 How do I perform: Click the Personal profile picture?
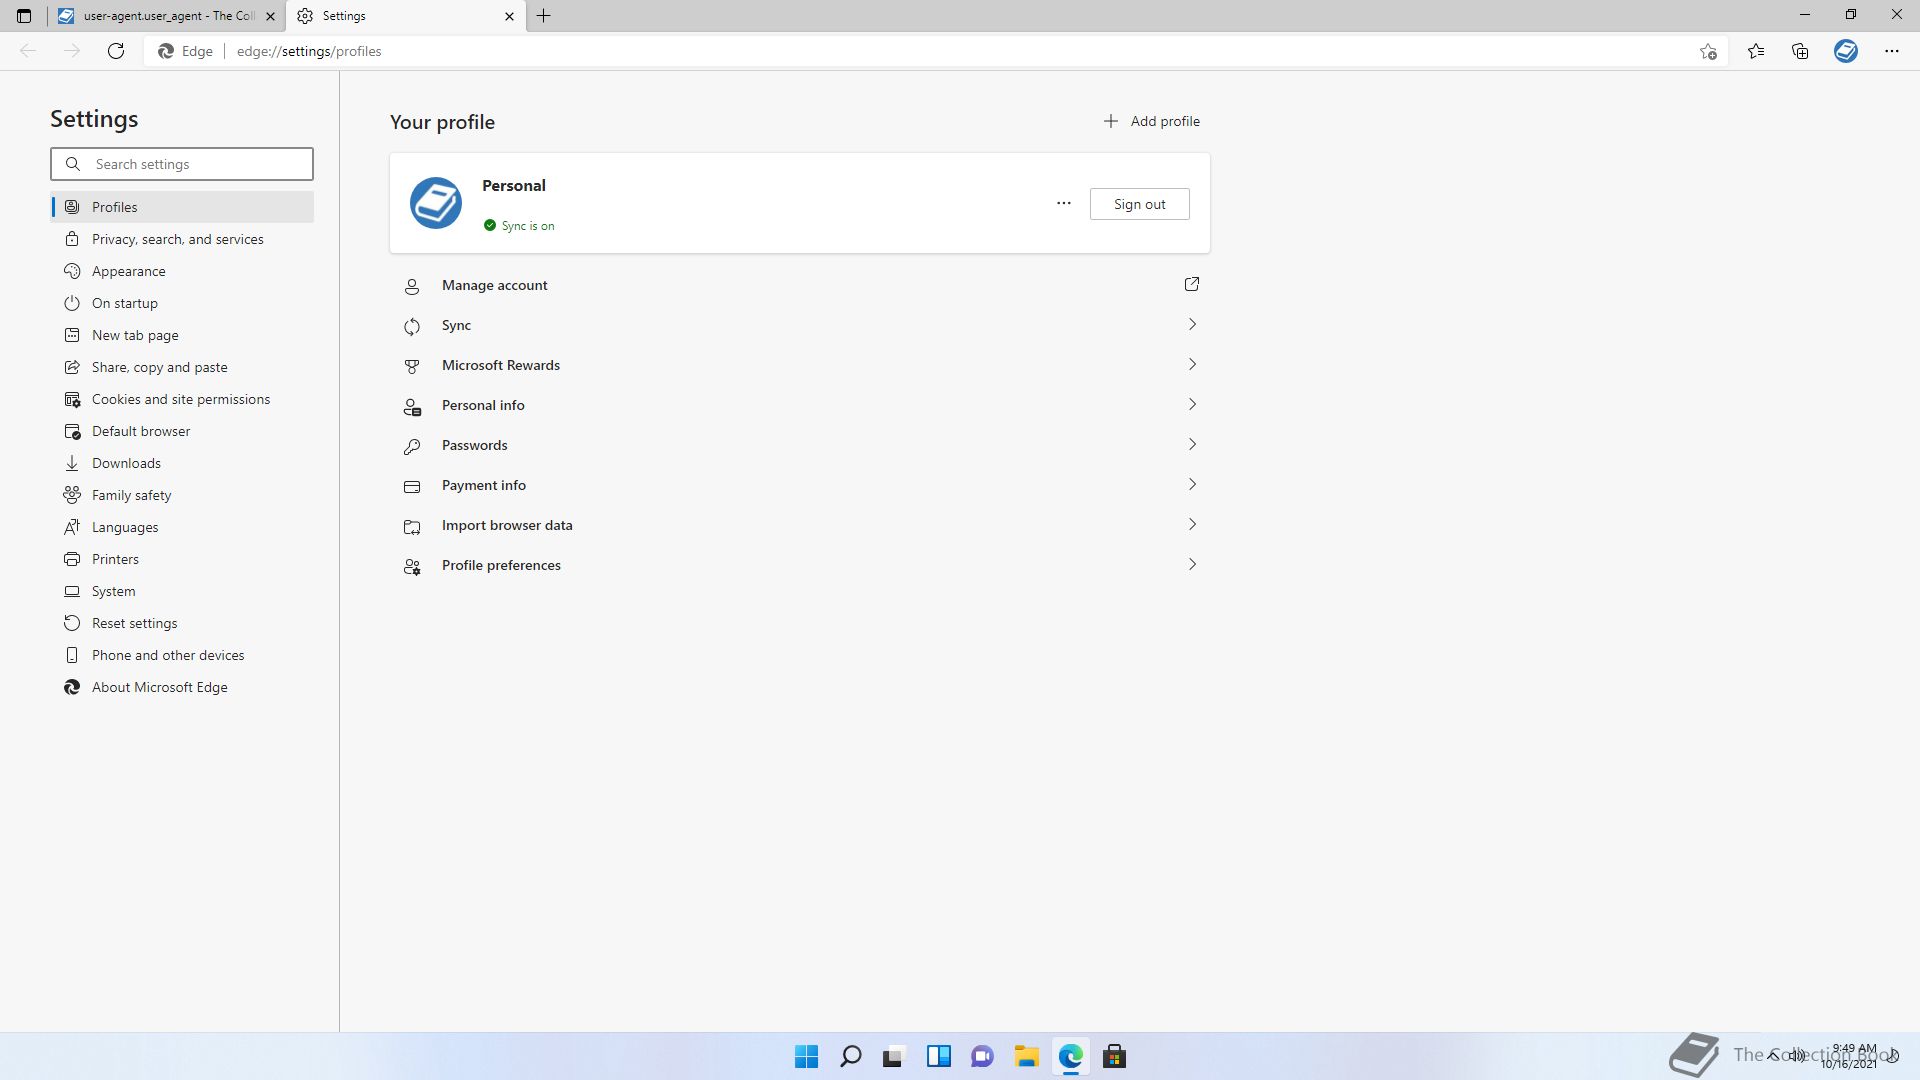(436, 203)
